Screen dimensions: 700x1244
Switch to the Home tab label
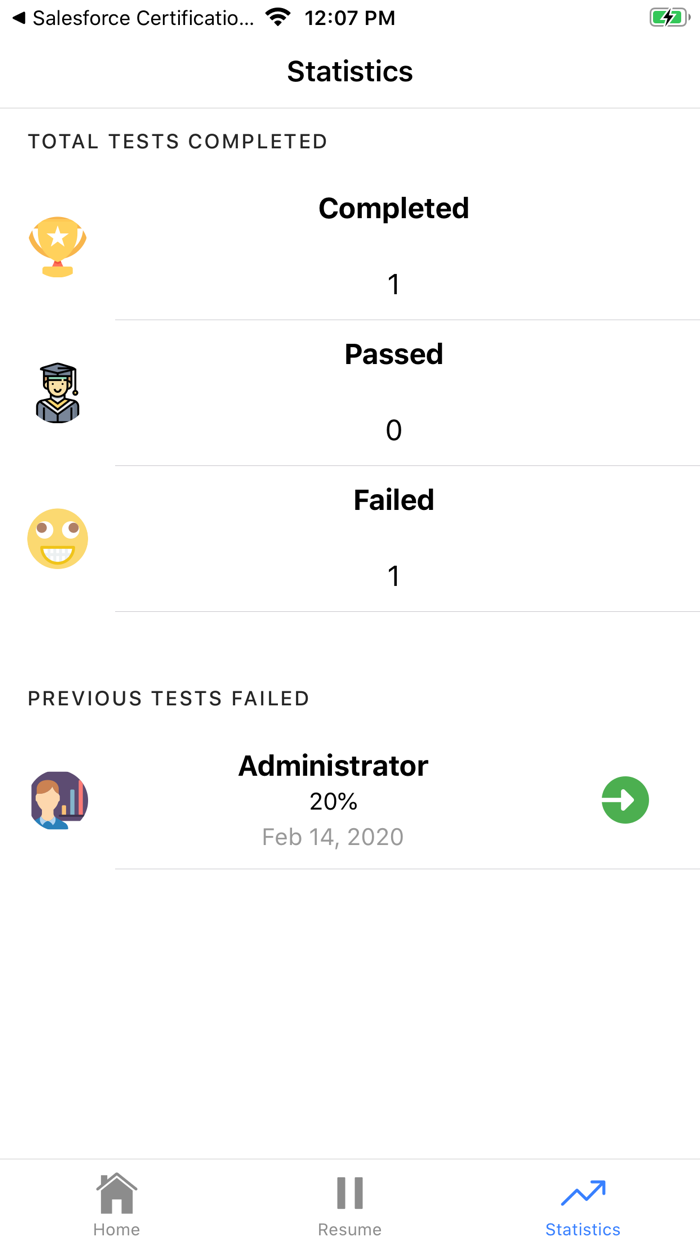point(117,1229)
